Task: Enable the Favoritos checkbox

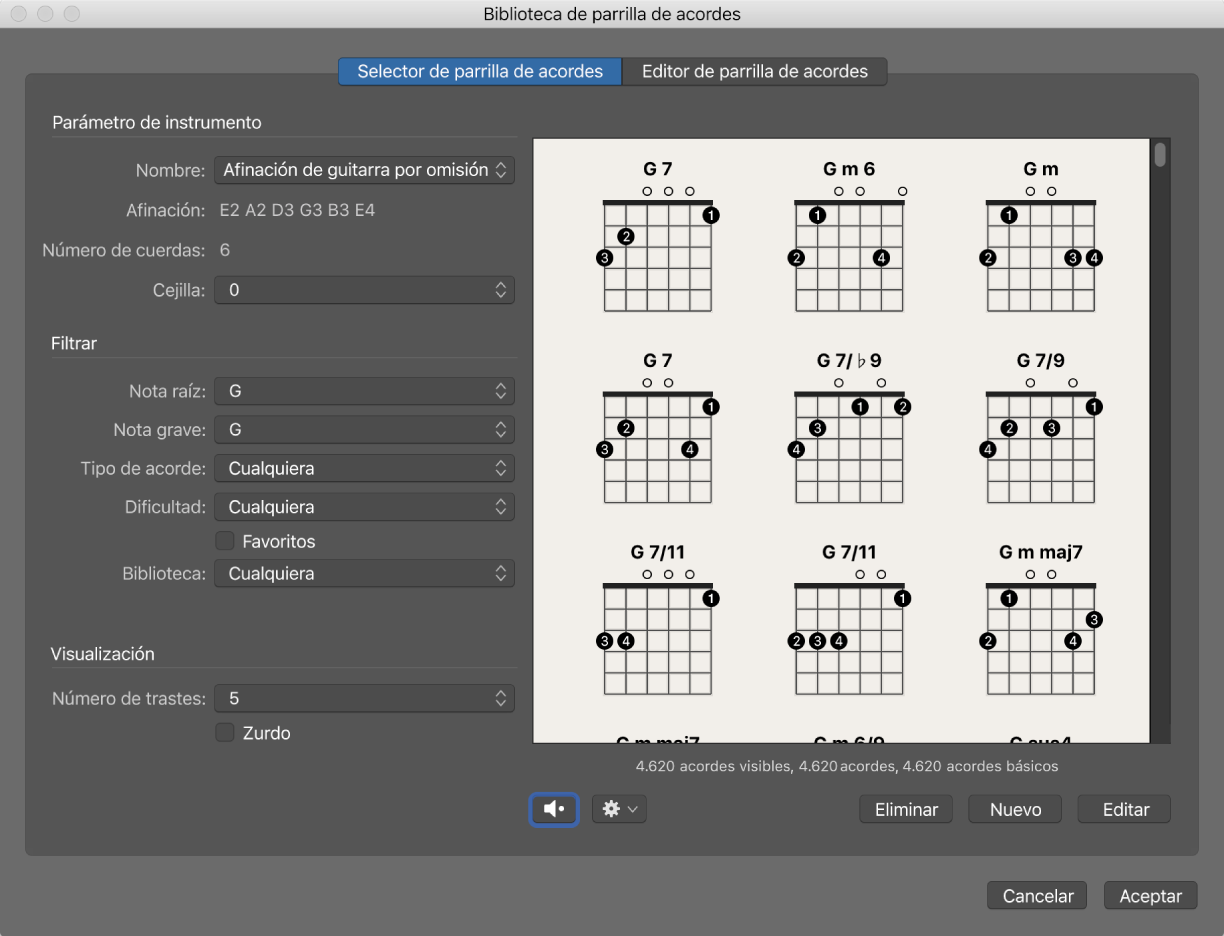Action: click(225, 541)
